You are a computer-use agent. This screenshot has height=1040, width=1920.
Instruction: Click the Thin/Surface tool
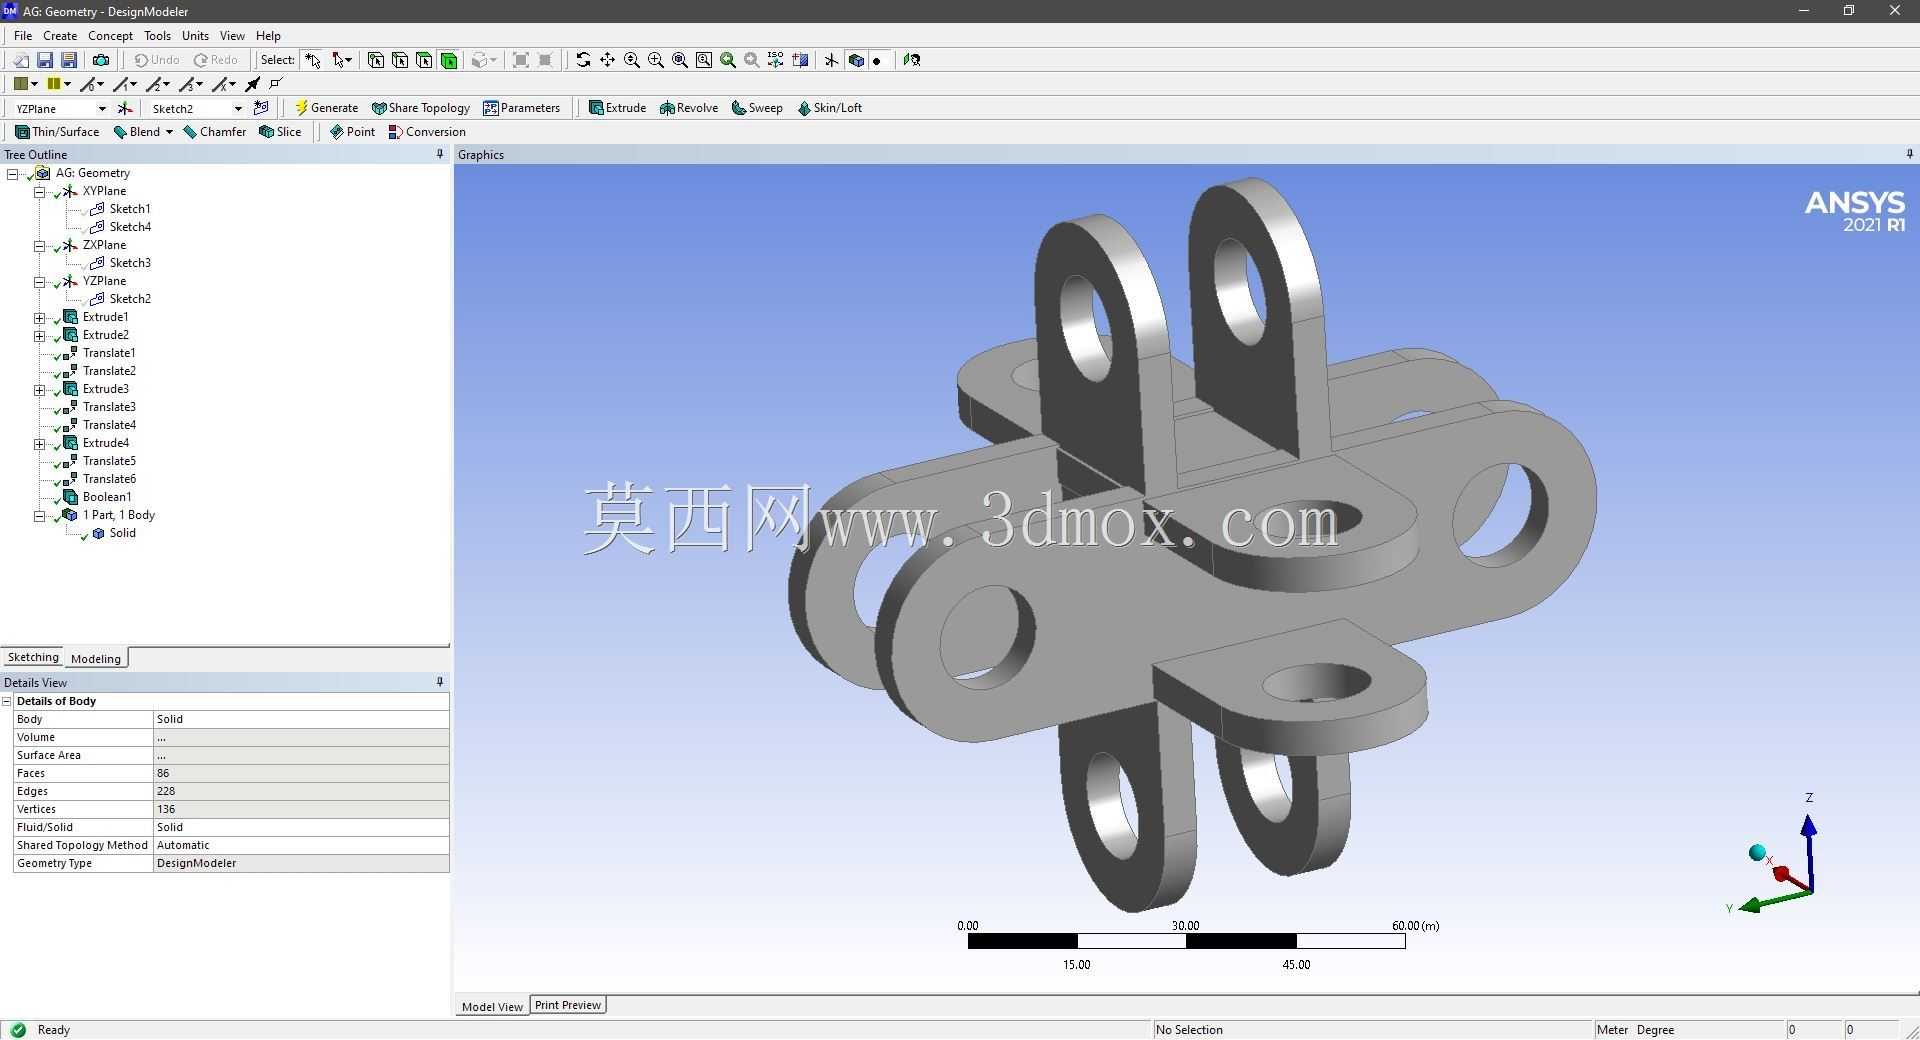pos(57,132)
